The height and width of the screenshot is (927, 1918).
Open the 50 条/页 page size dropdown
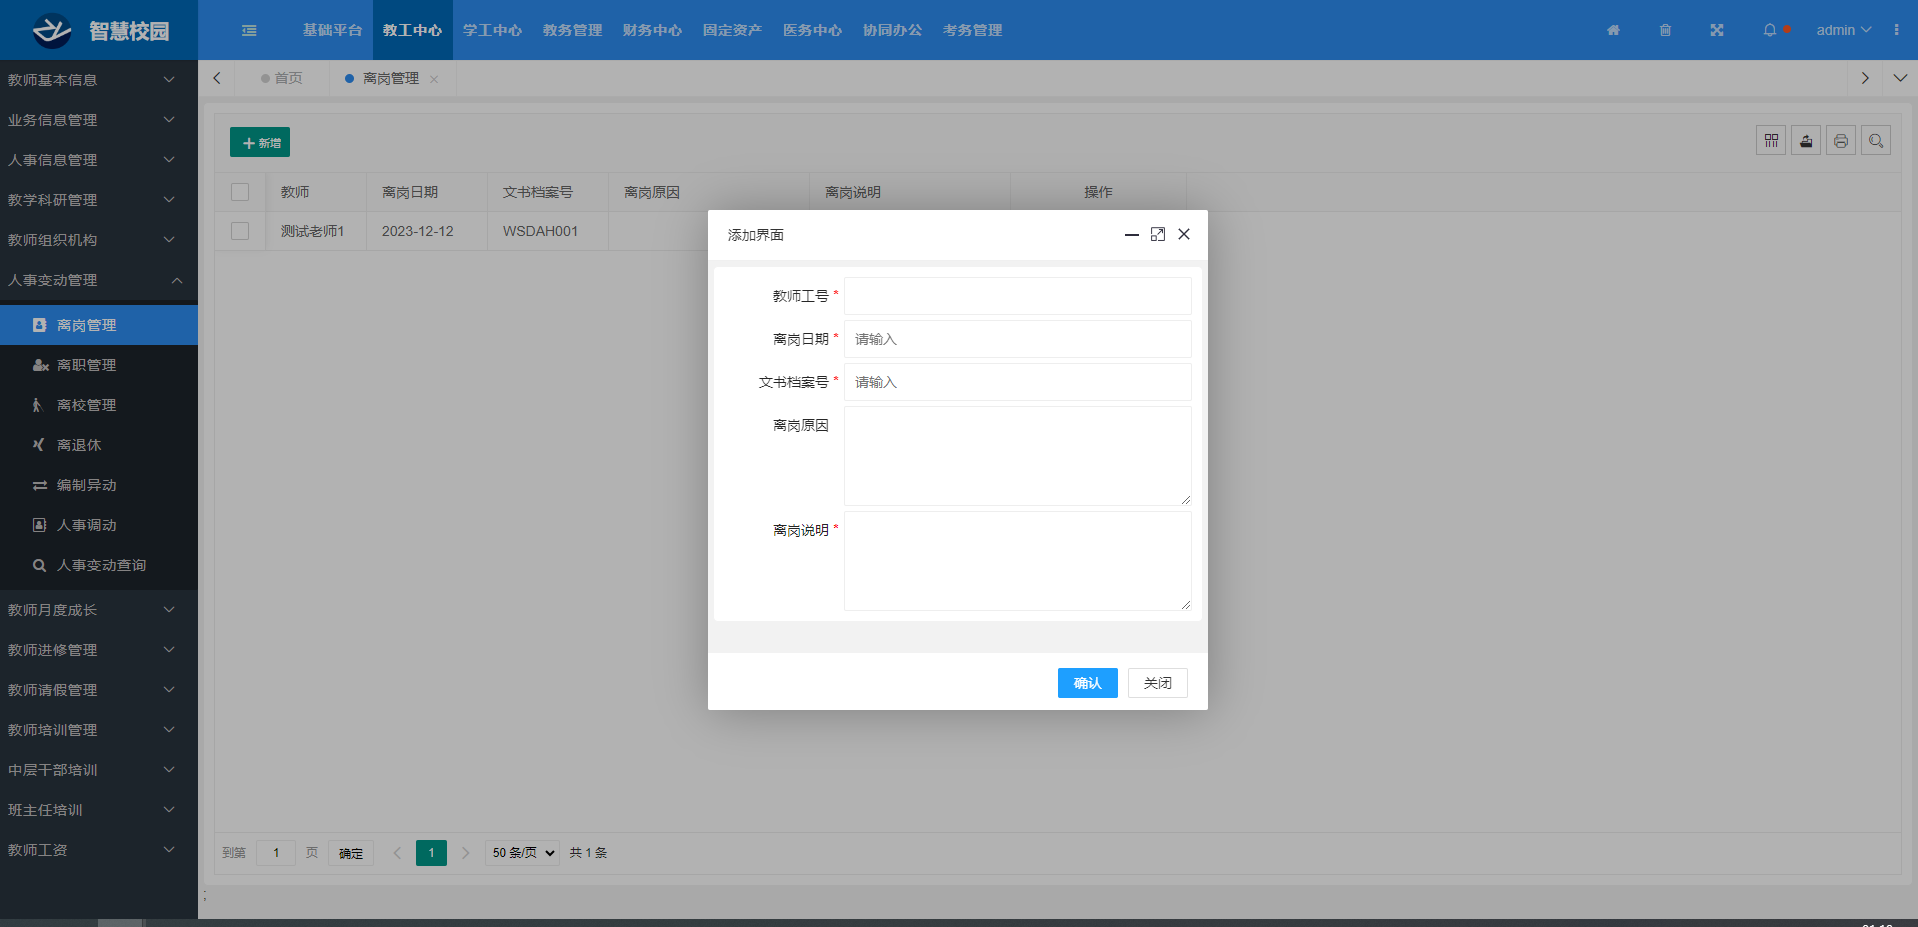(x=522, y=853)
